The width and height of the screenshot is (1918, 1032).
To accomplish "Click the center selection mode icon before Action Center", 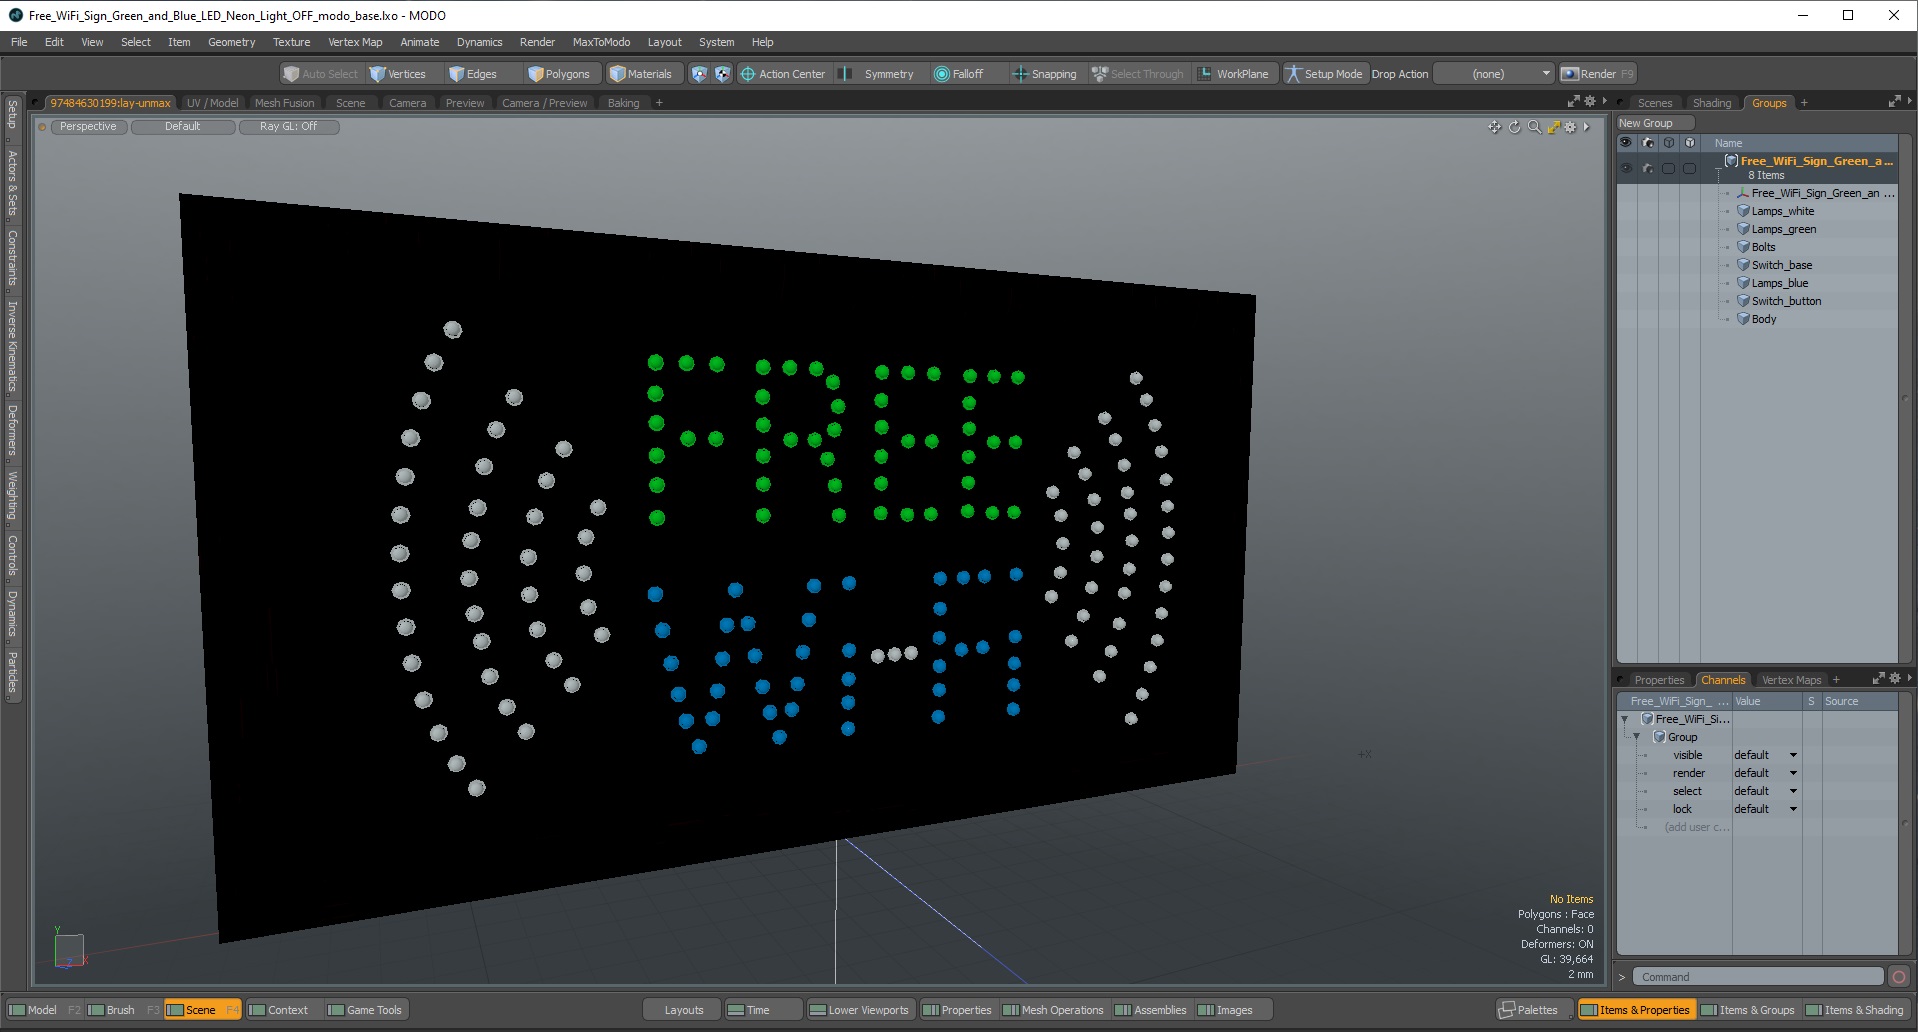I will [722, 74].
